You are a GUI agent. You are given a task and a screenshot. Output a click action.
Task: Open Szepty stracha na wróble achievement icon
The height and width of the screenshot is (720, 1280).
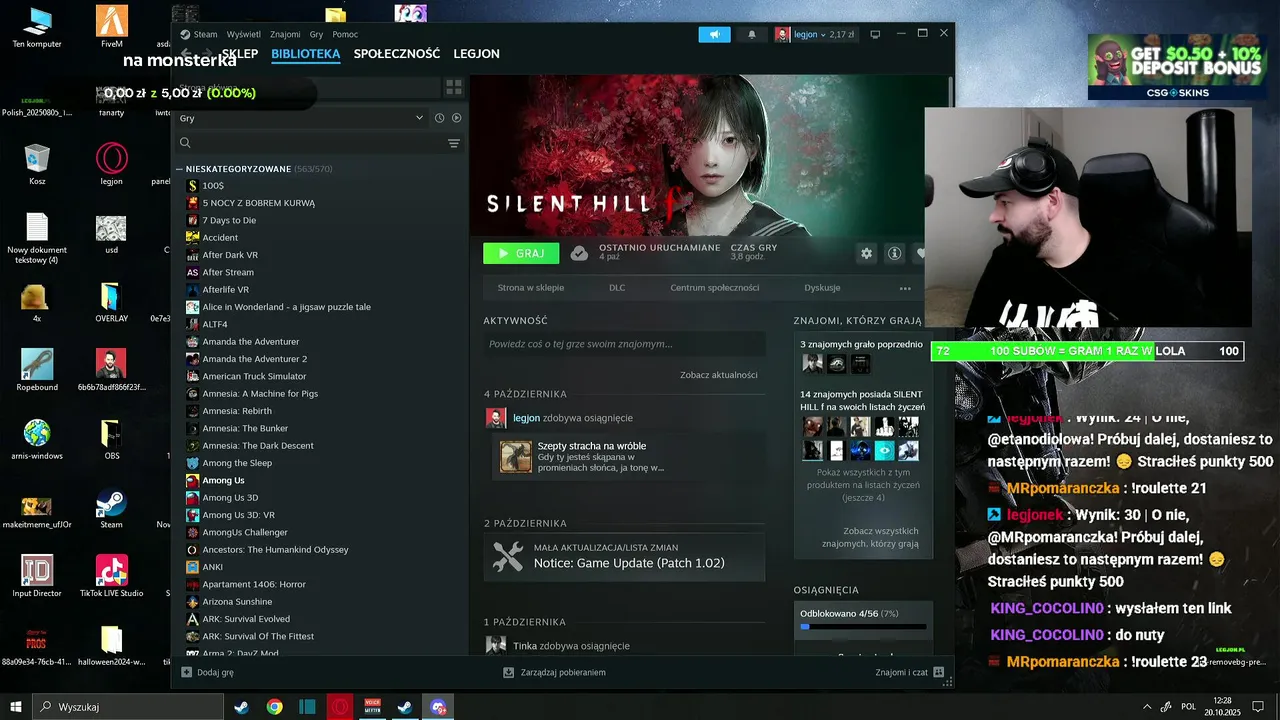pos(516,457)
